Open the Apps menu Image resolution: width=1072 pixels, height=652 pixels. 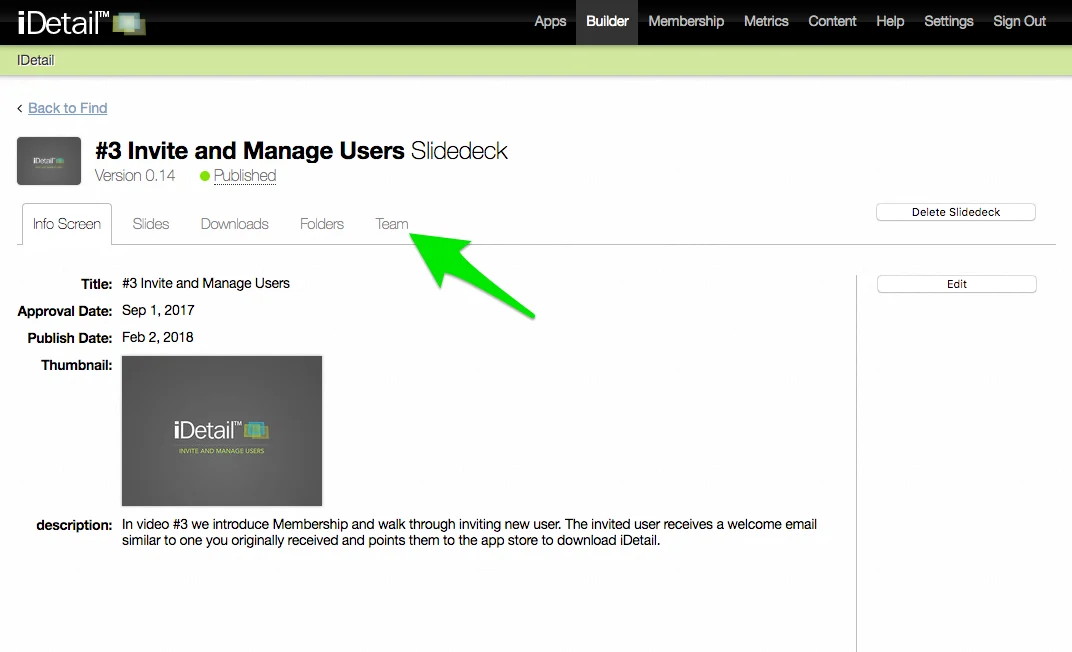(x=550, y=21)
